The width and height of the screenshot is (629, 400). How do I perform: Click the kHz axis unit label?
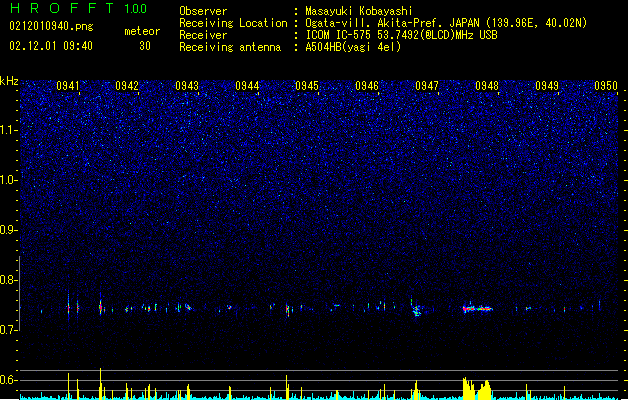(9, 81)
